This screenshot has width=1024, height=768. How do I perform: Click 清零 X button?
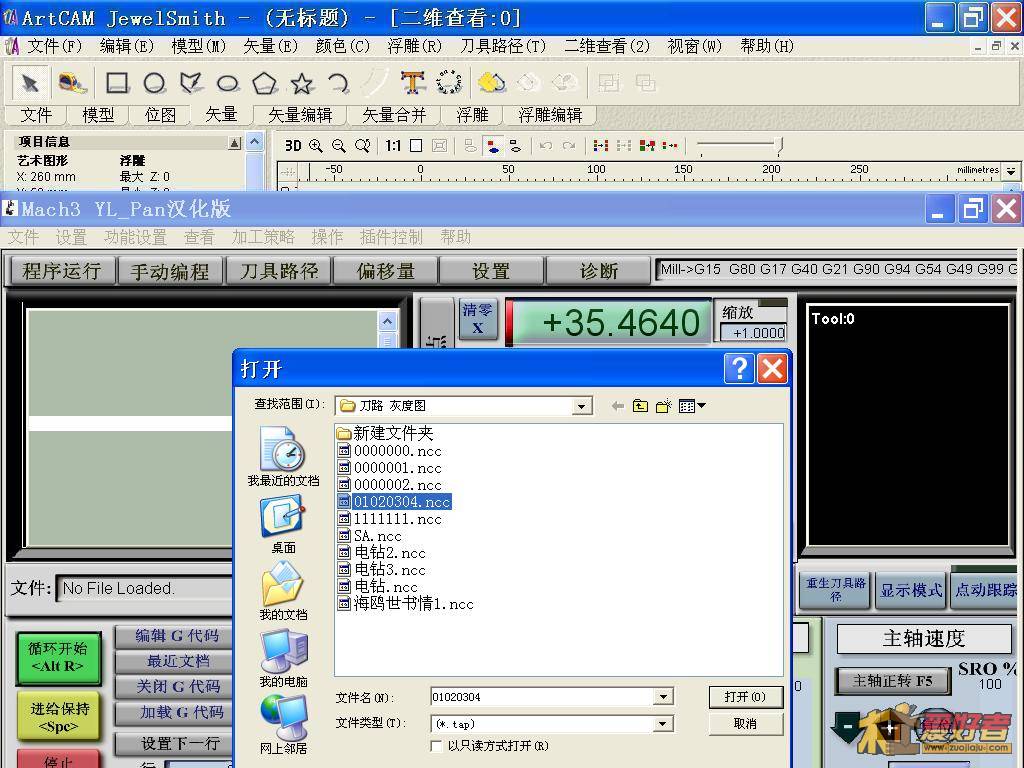[477, 319]
